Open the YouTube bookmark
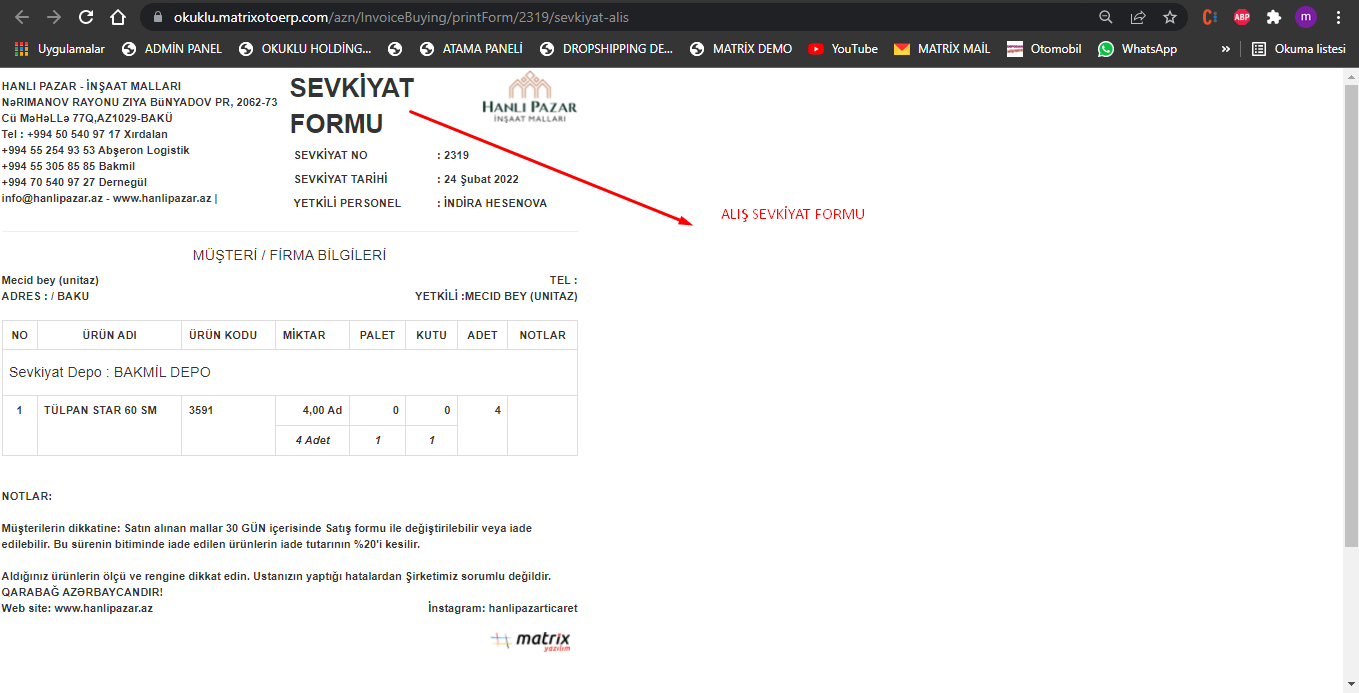 coord(843,49)
